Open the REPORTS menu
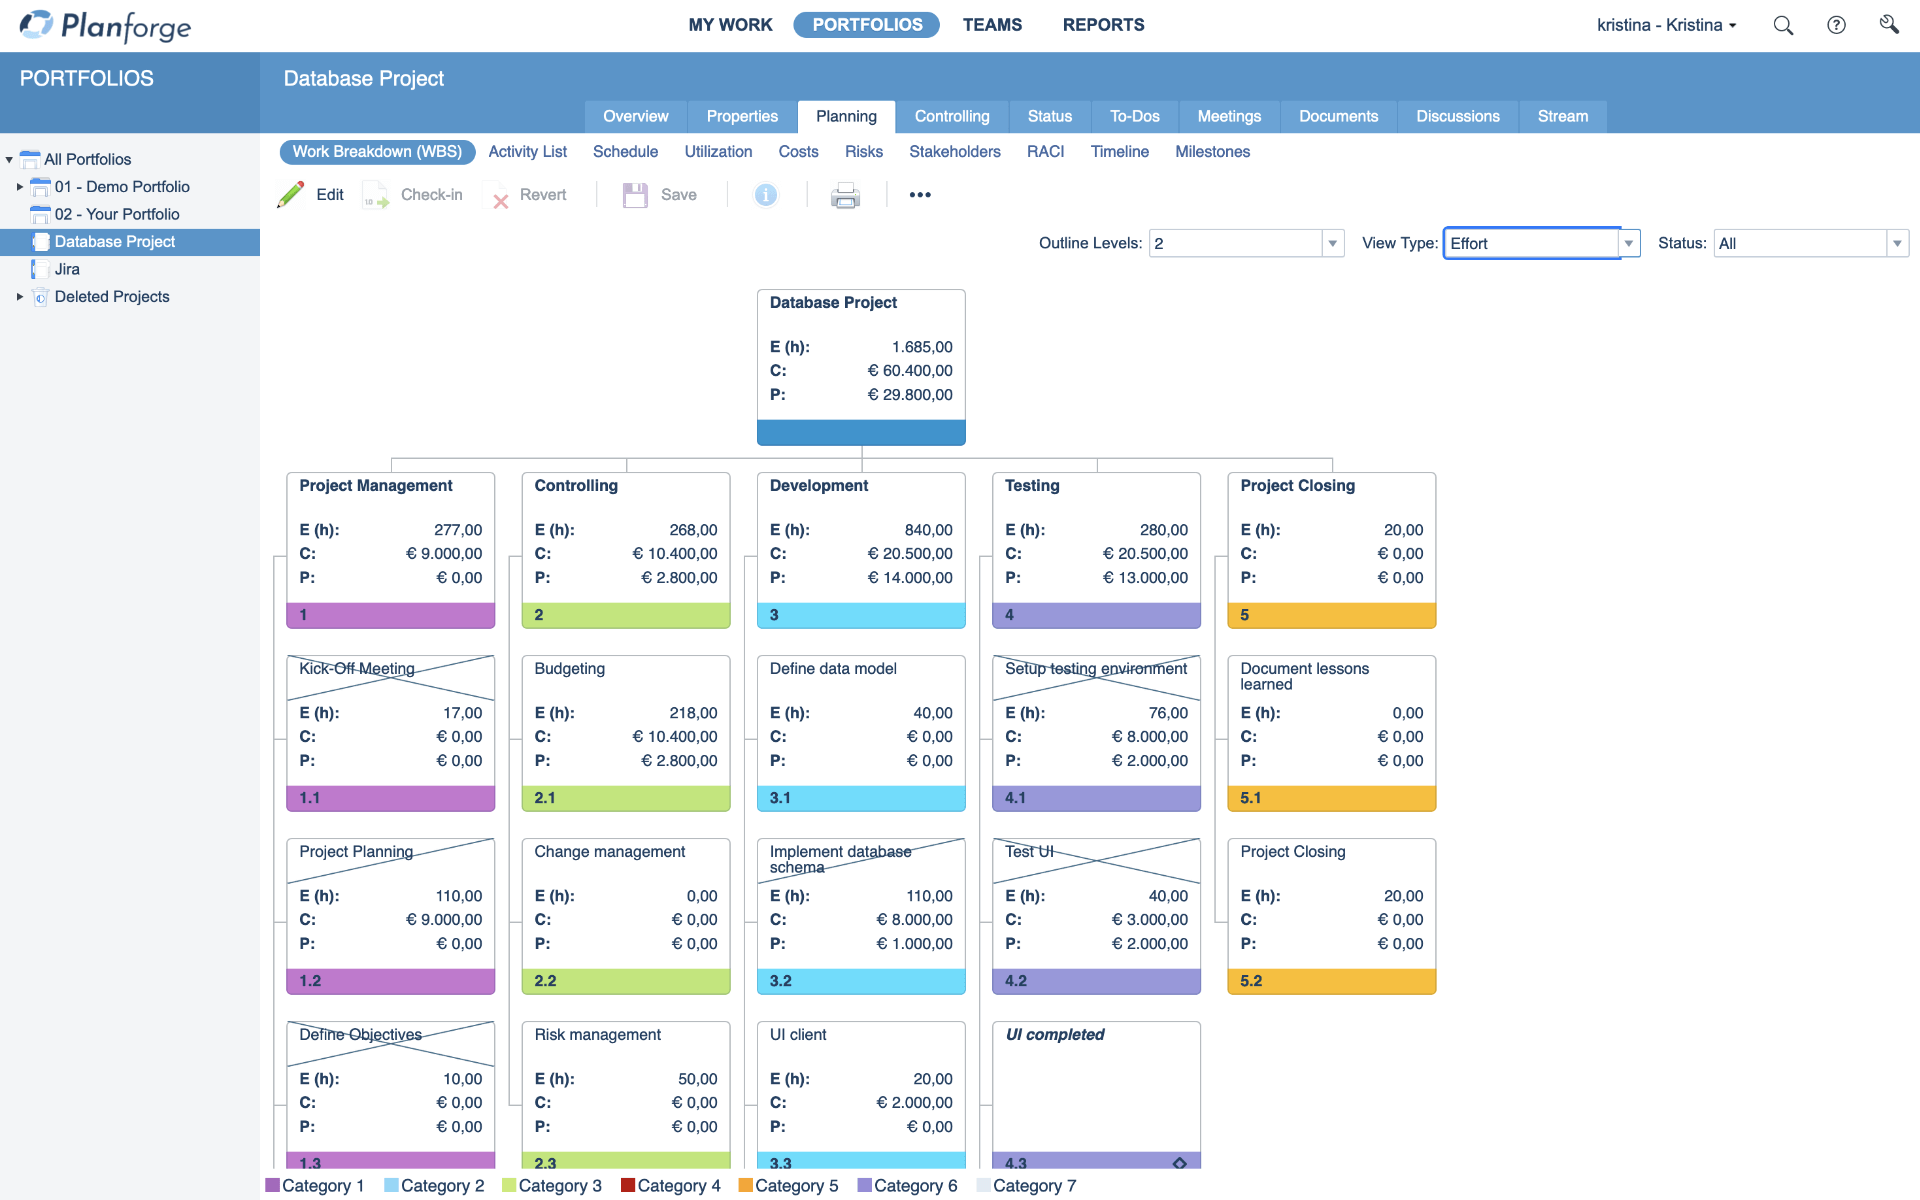This screenshot has width=1920, height=1200. 1103,25
